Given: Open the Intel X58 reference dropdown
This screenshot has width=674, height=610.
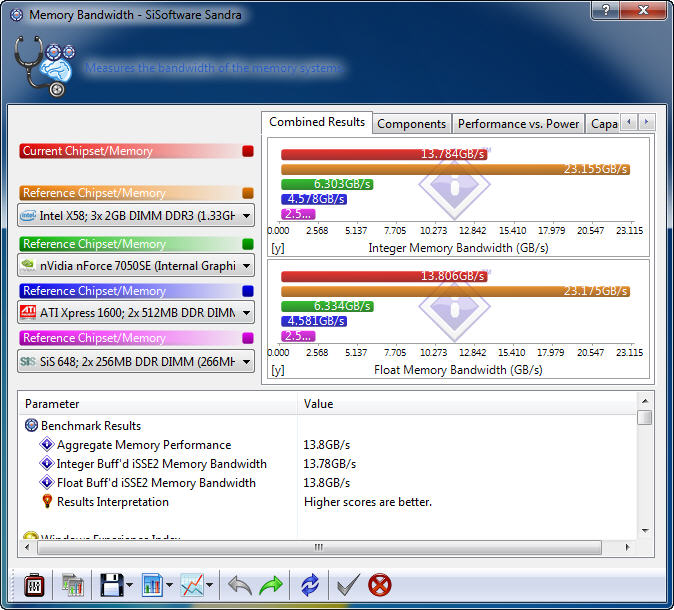Looking at the screenshot, I should 136,215.
